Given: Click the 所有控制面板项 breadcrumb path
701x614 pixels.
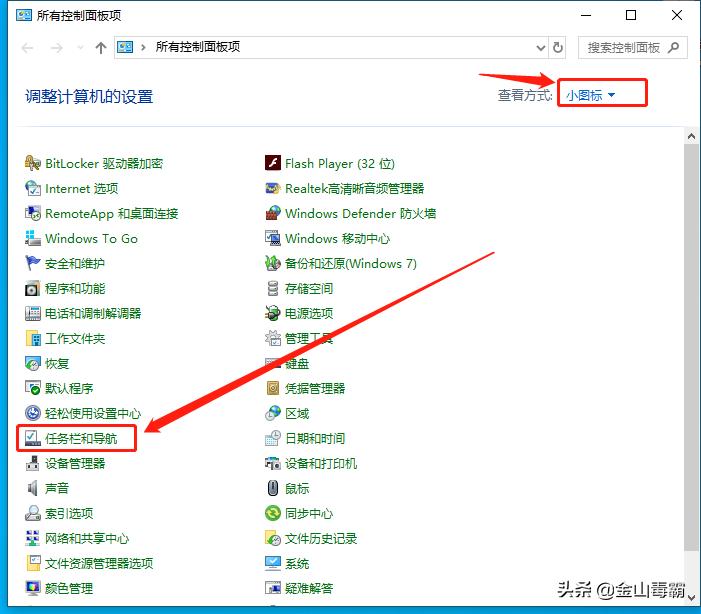Looking at the screenshot, I should click(x=198, y=47).
